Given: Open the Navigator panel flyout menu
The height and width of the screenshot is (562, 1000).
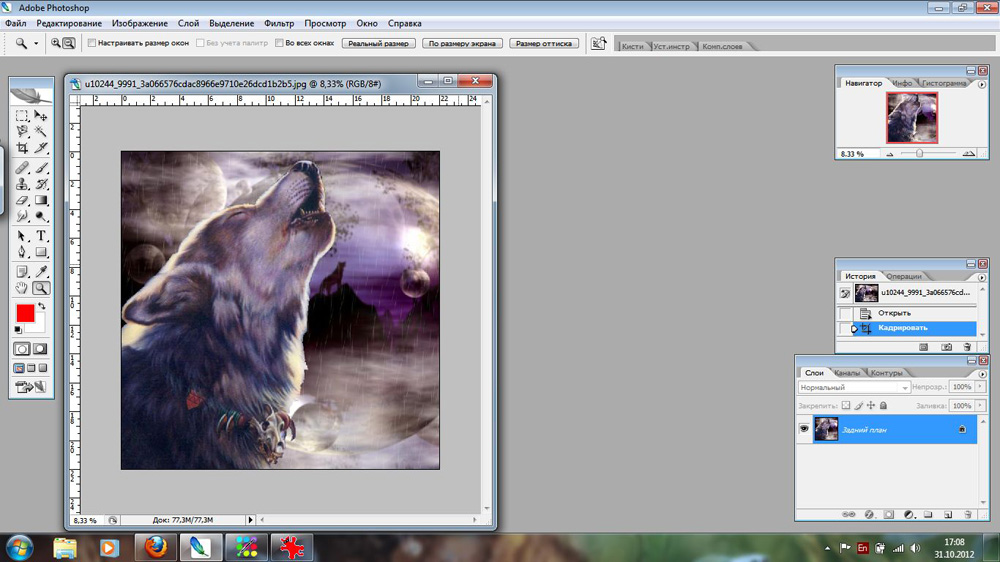Looking at the screenshot, I should click(x=982, y=84).
